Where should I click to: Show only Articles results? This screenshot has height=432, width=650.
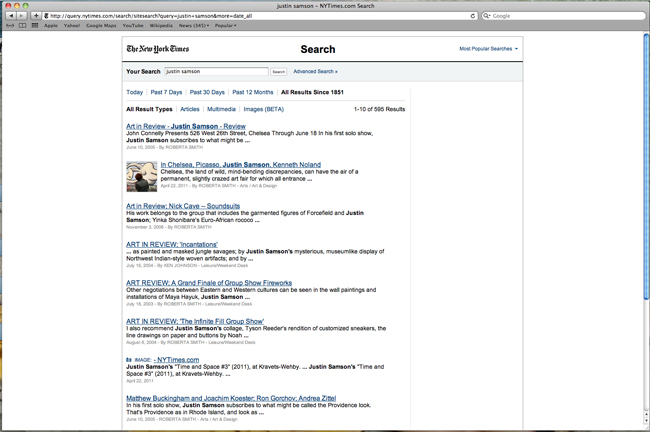pyautogui.click(x=189, y=109)
